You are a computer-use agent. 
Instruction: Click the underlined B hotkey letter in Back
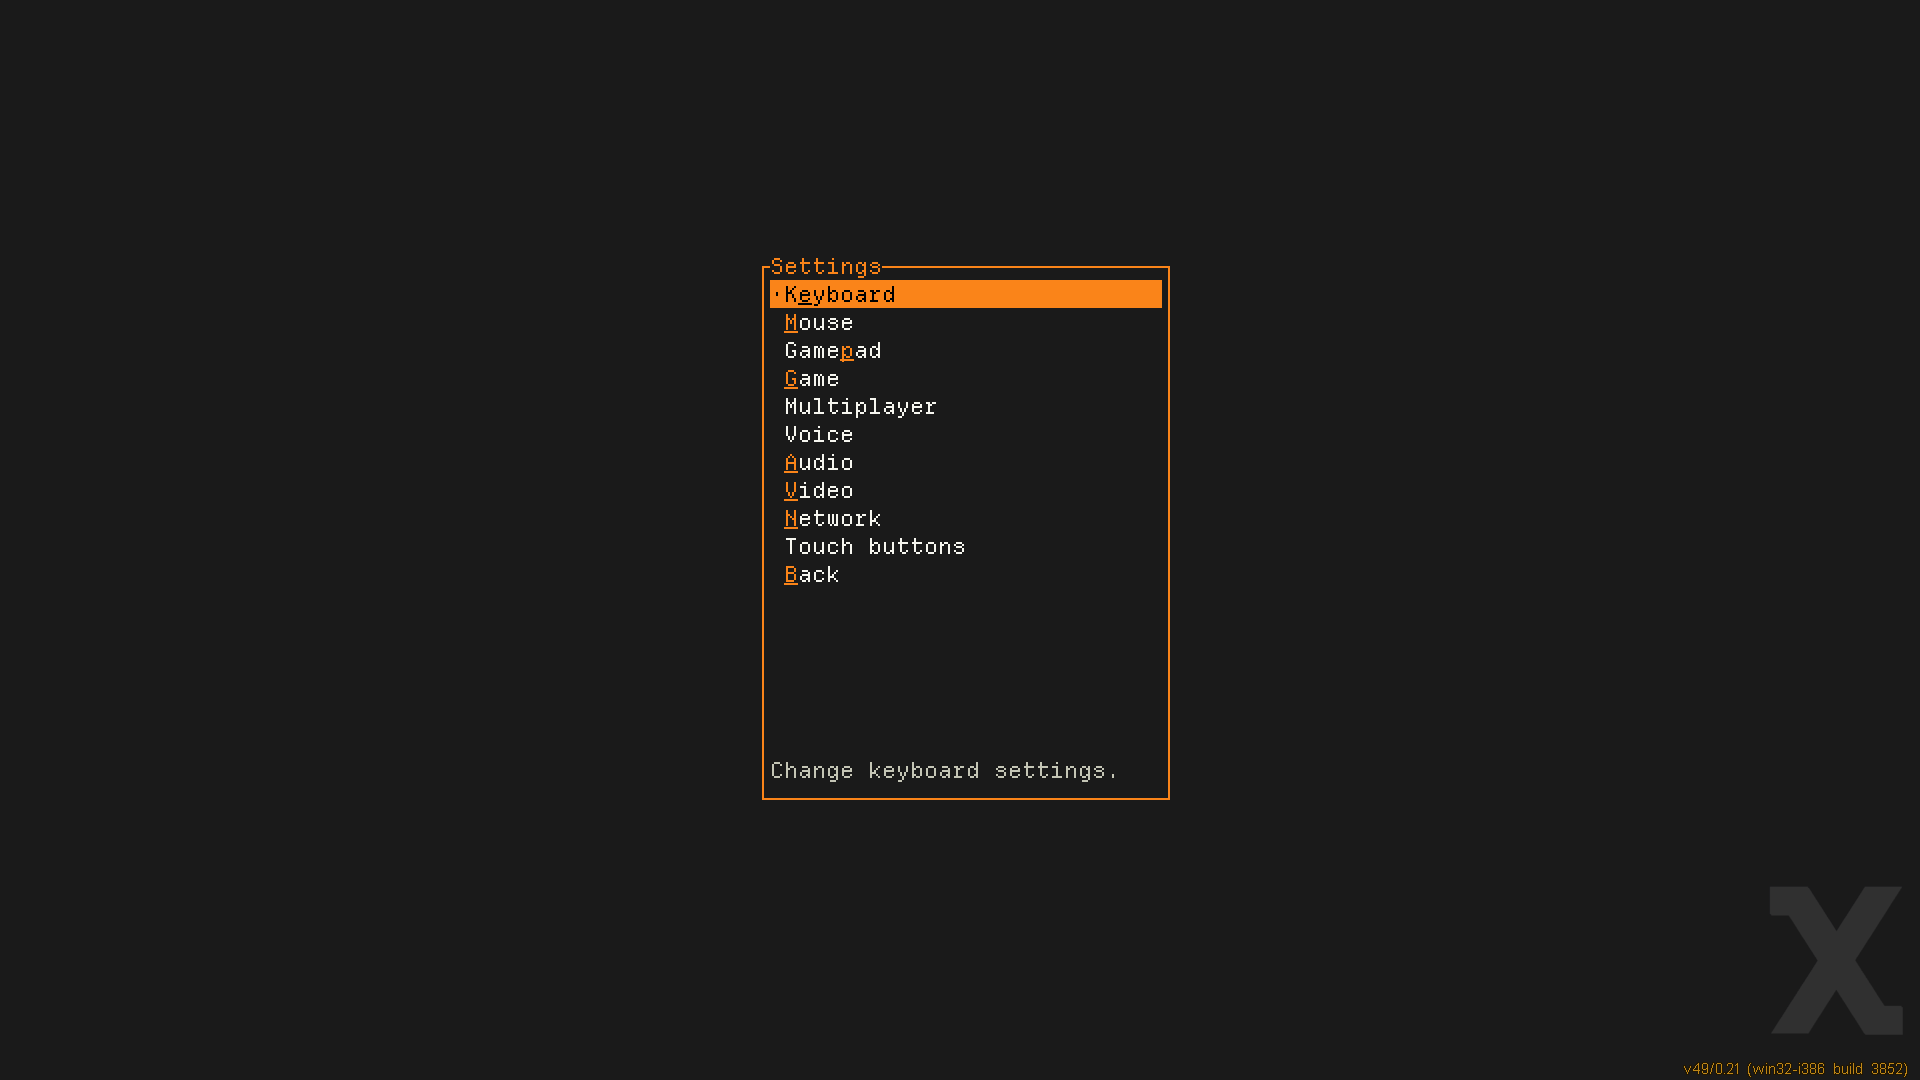pyautogui.click(x=791, y=575)
